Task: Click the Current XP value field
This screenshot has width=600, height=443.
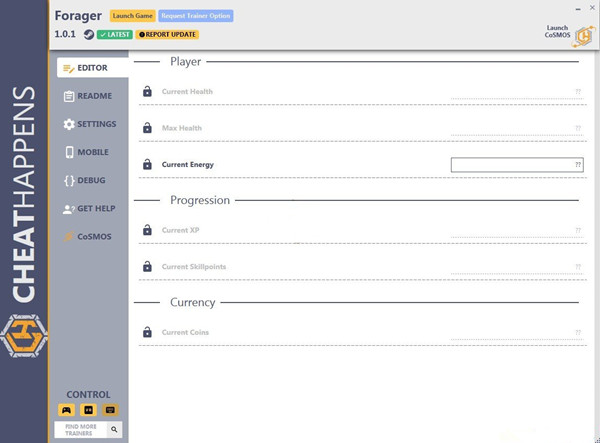Action: point(517,230)
